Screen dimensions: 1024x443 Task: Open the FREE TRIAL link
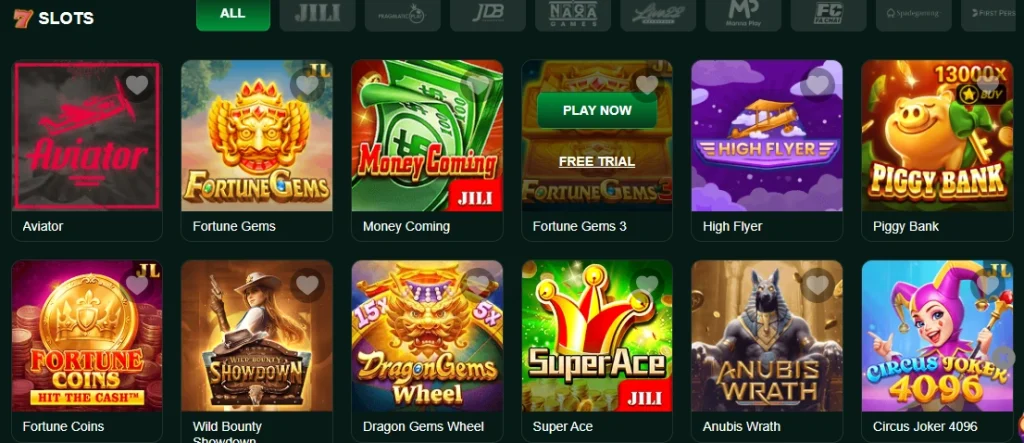pos(597,161)
